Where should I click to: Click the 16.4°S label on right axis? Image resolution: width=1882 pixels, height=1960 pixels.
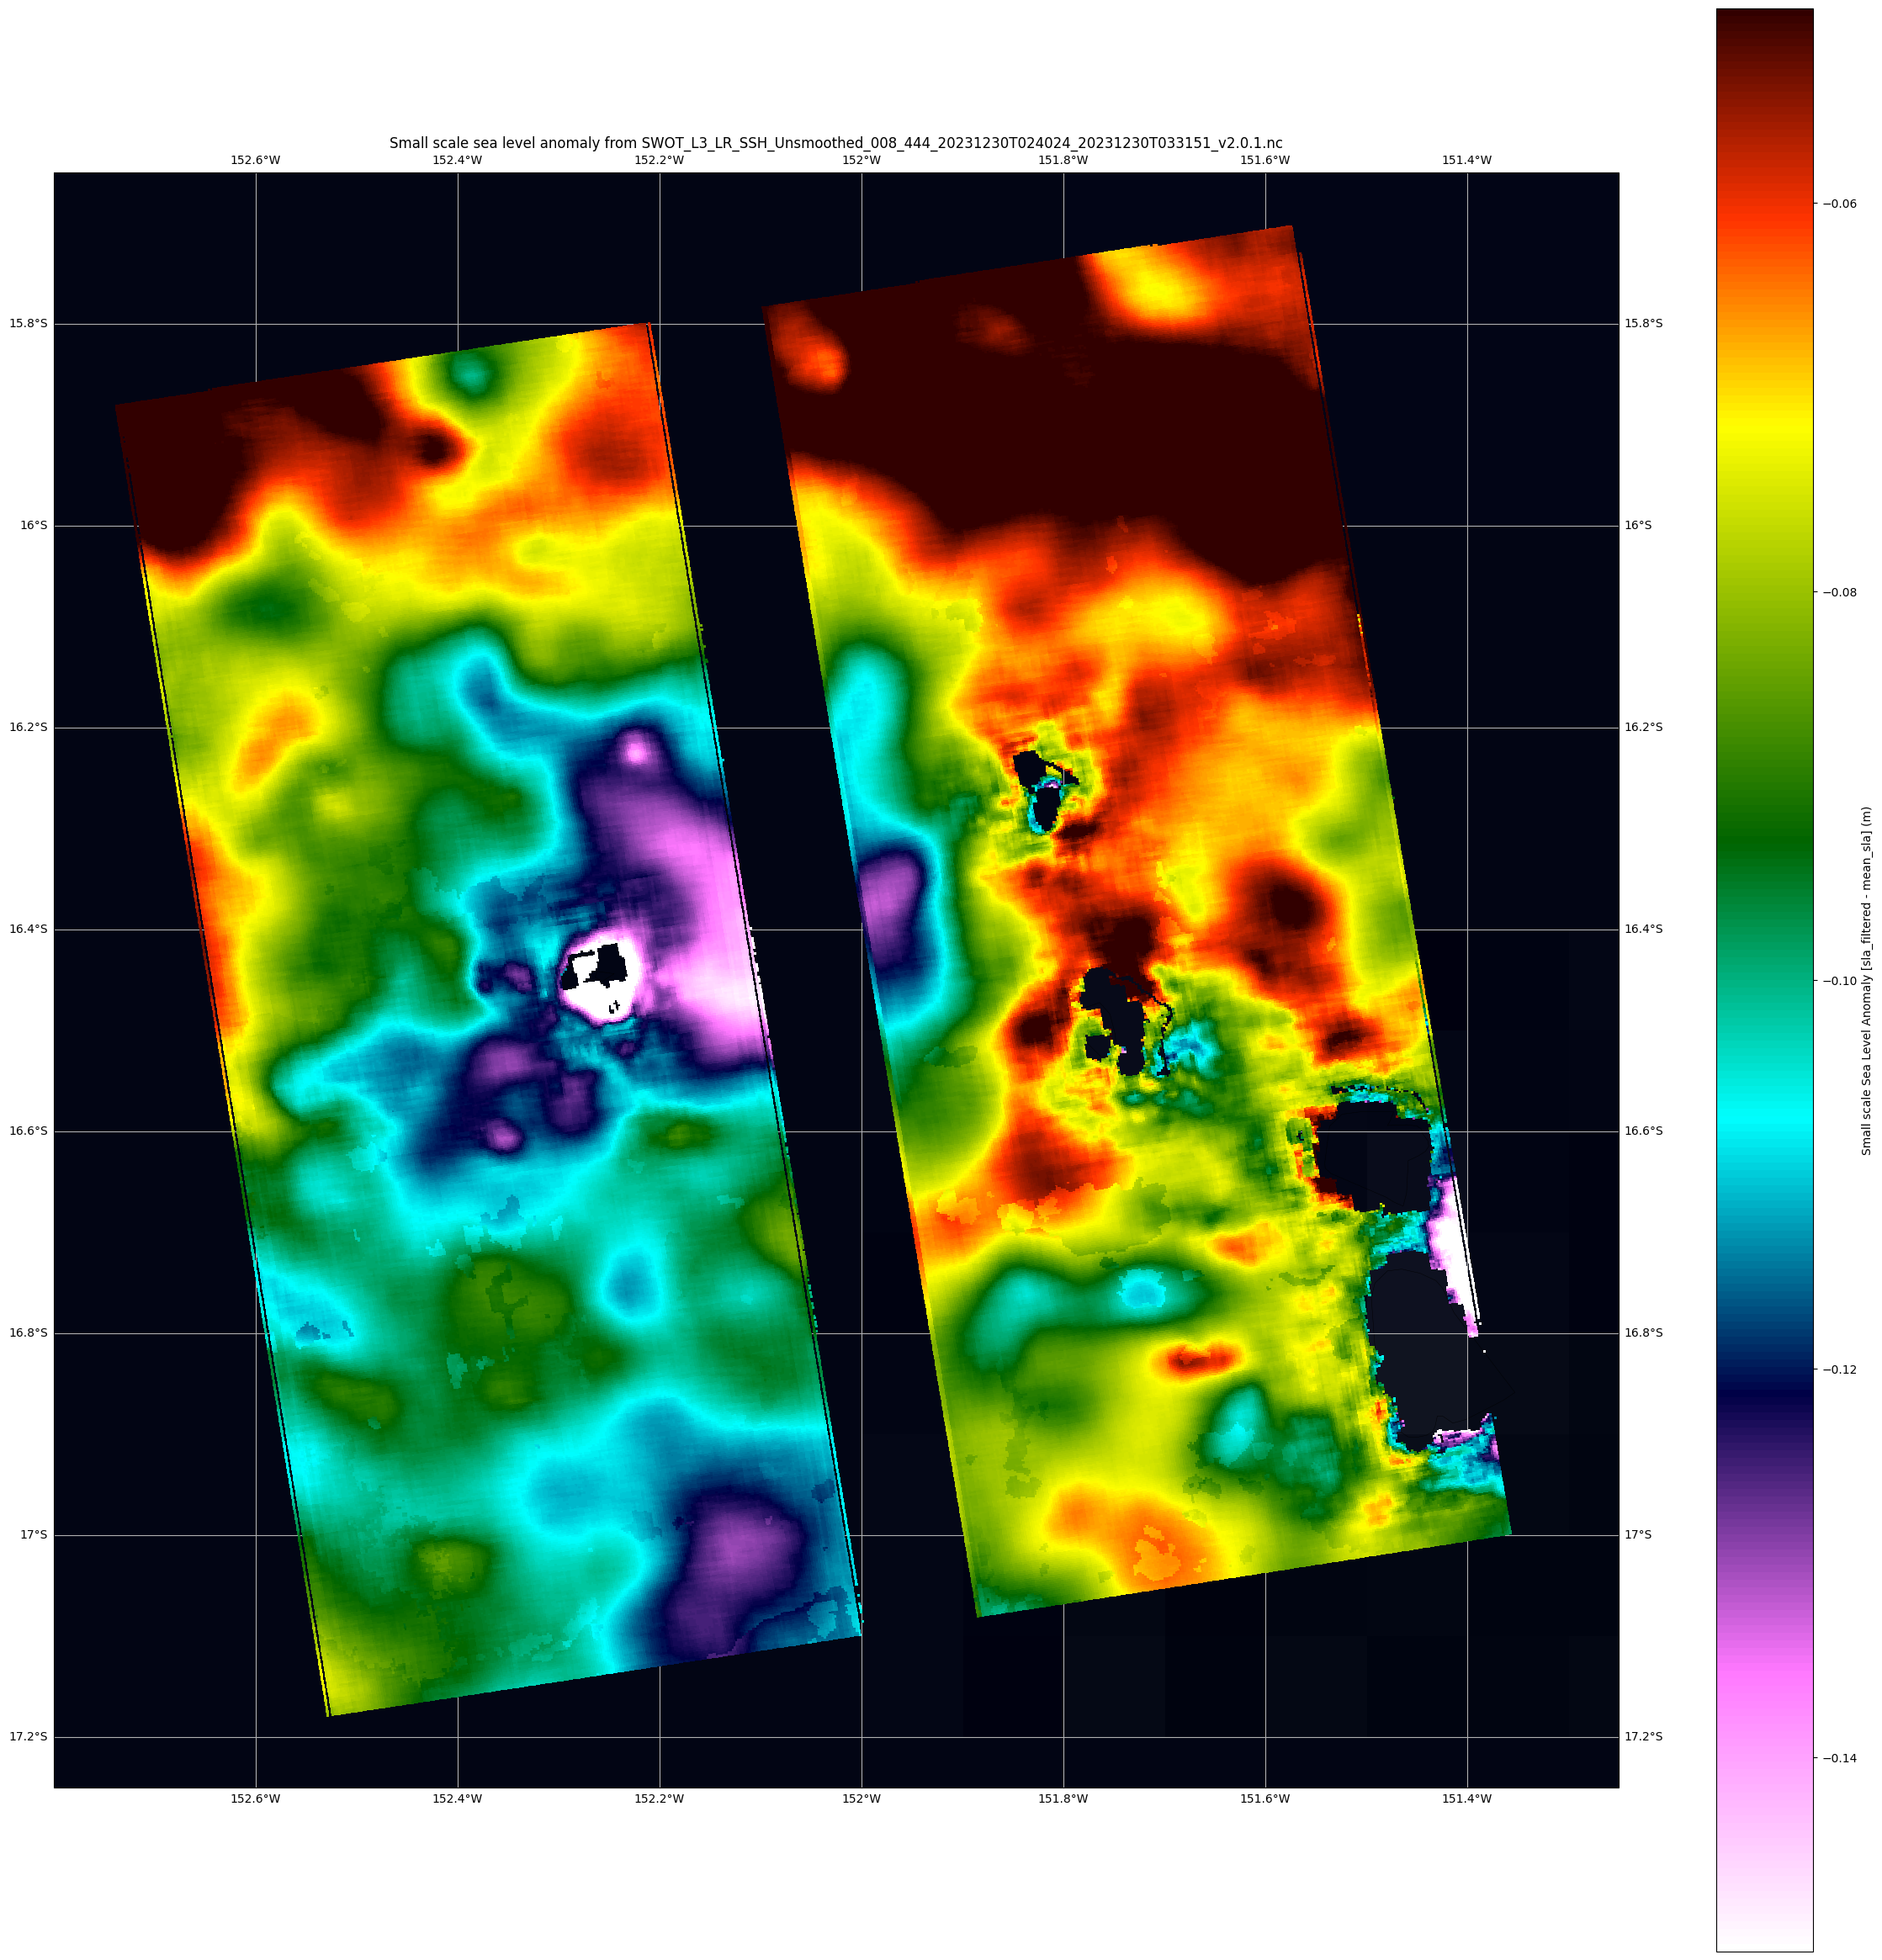coord(1644,929)
